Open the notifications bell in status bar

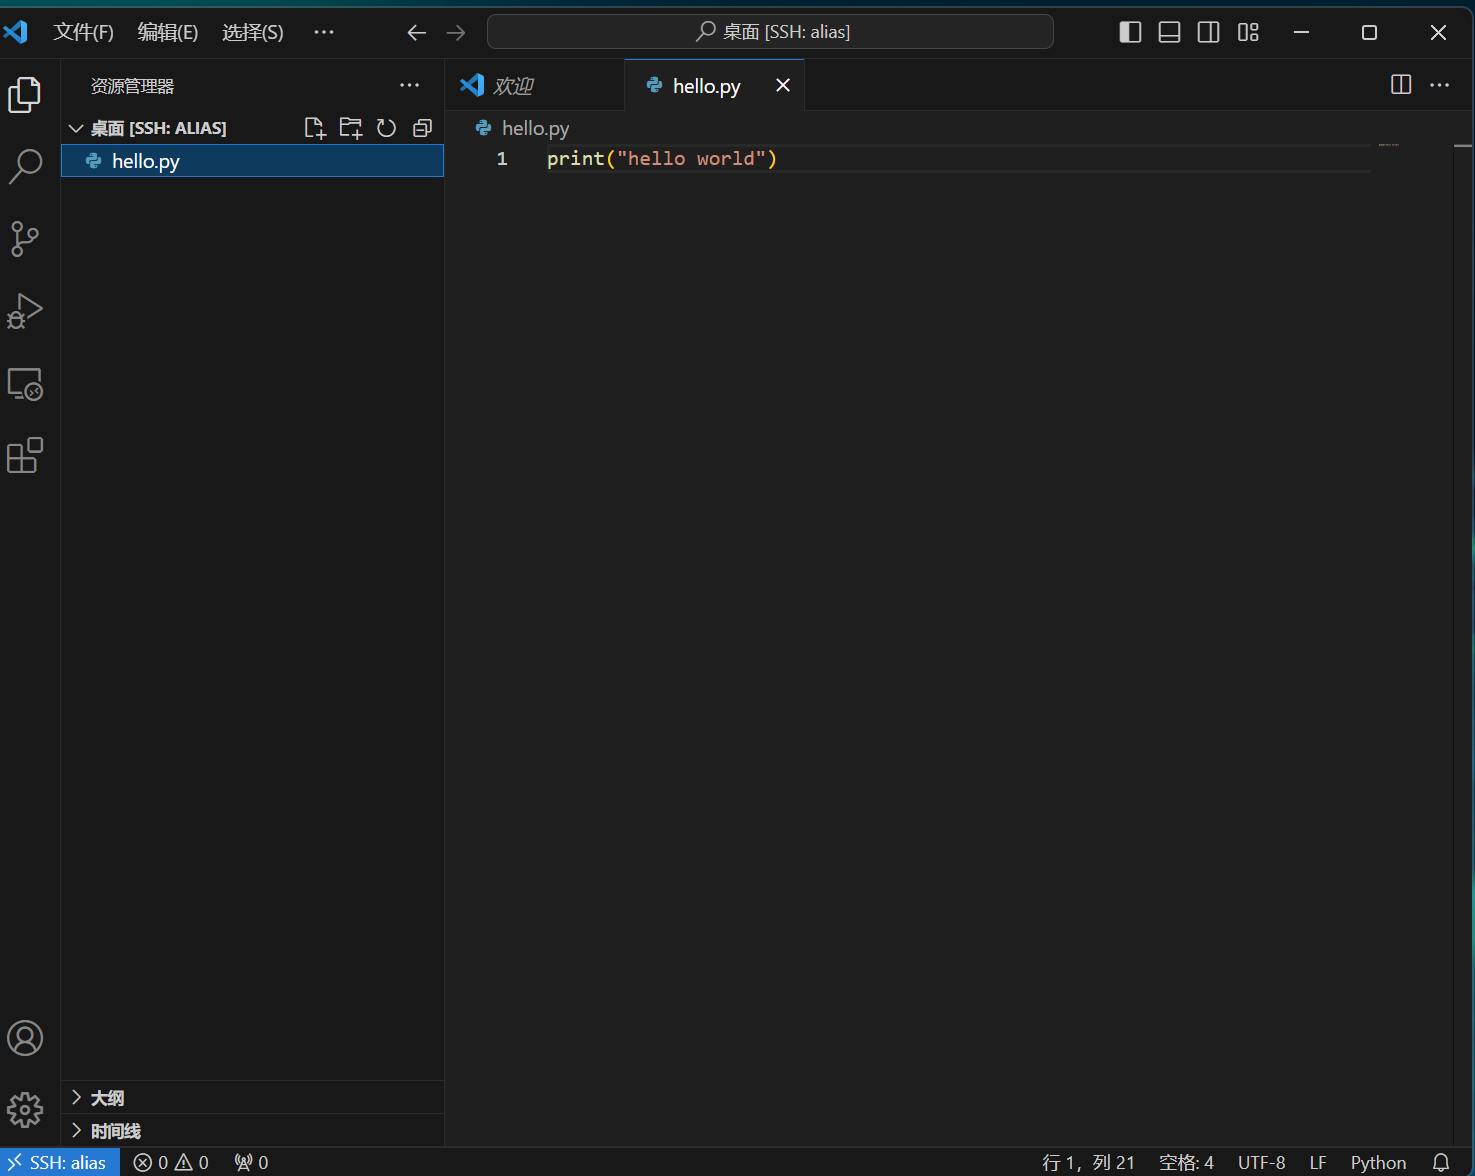(x=1441, y=1162)
